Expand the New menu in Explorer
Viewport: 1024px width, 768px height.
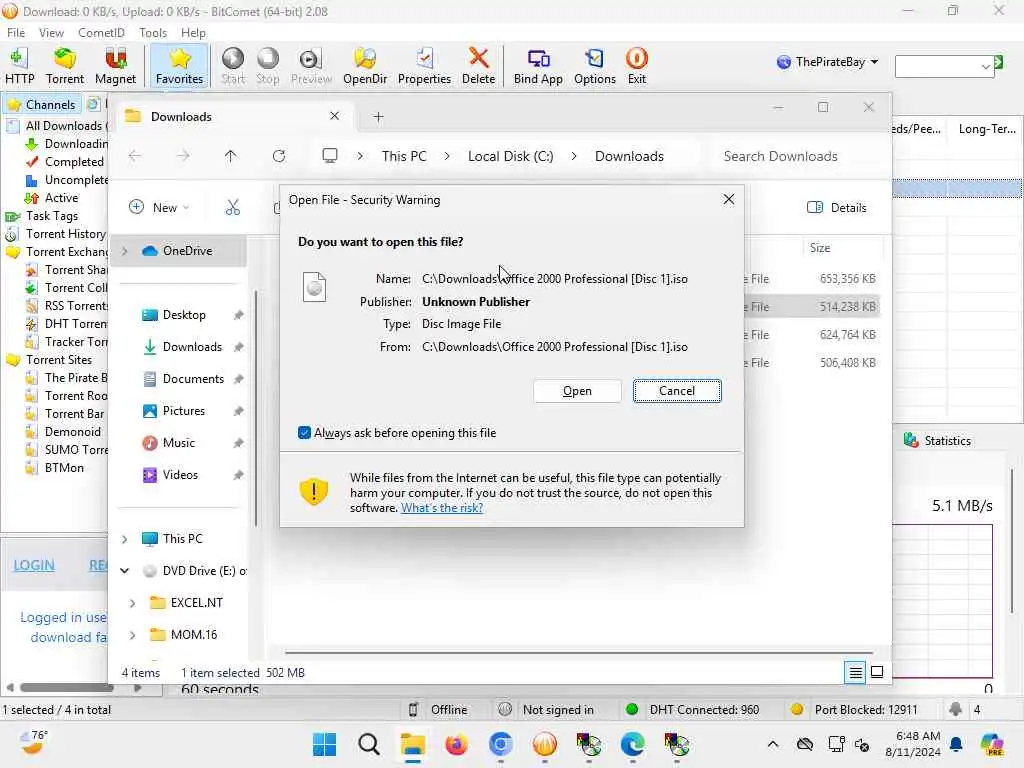(159, 208)
